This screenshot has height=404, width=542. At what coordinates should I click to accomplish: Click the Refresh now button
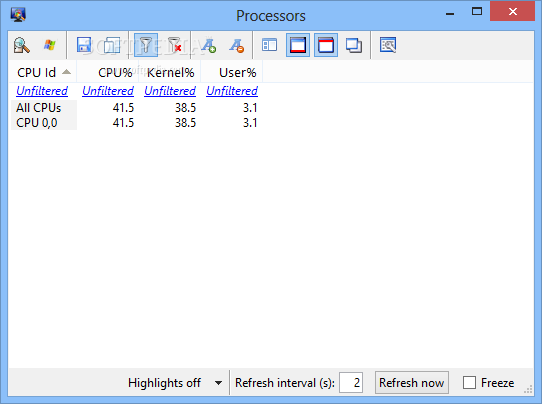pyautogui.click(x=412, y=383)
